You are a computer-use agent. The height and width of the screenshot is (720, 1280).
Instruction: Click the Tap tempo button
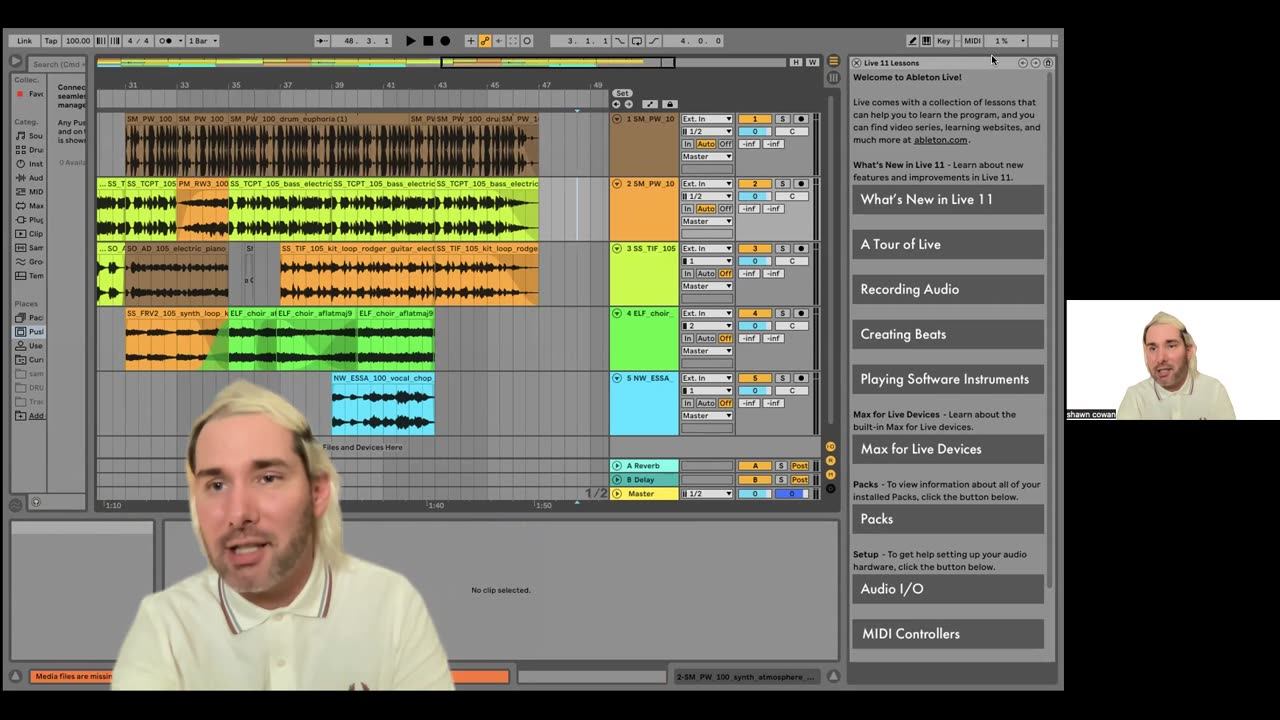point(51,41)
